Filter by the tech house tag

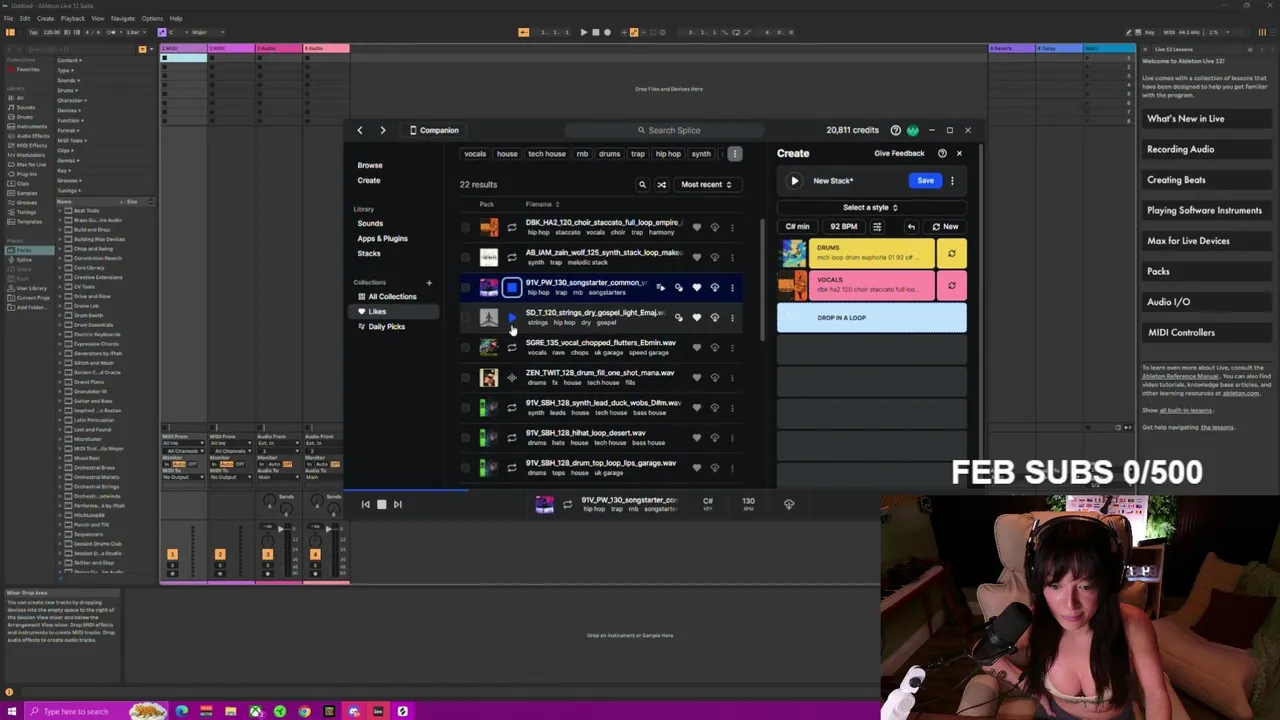546,154
